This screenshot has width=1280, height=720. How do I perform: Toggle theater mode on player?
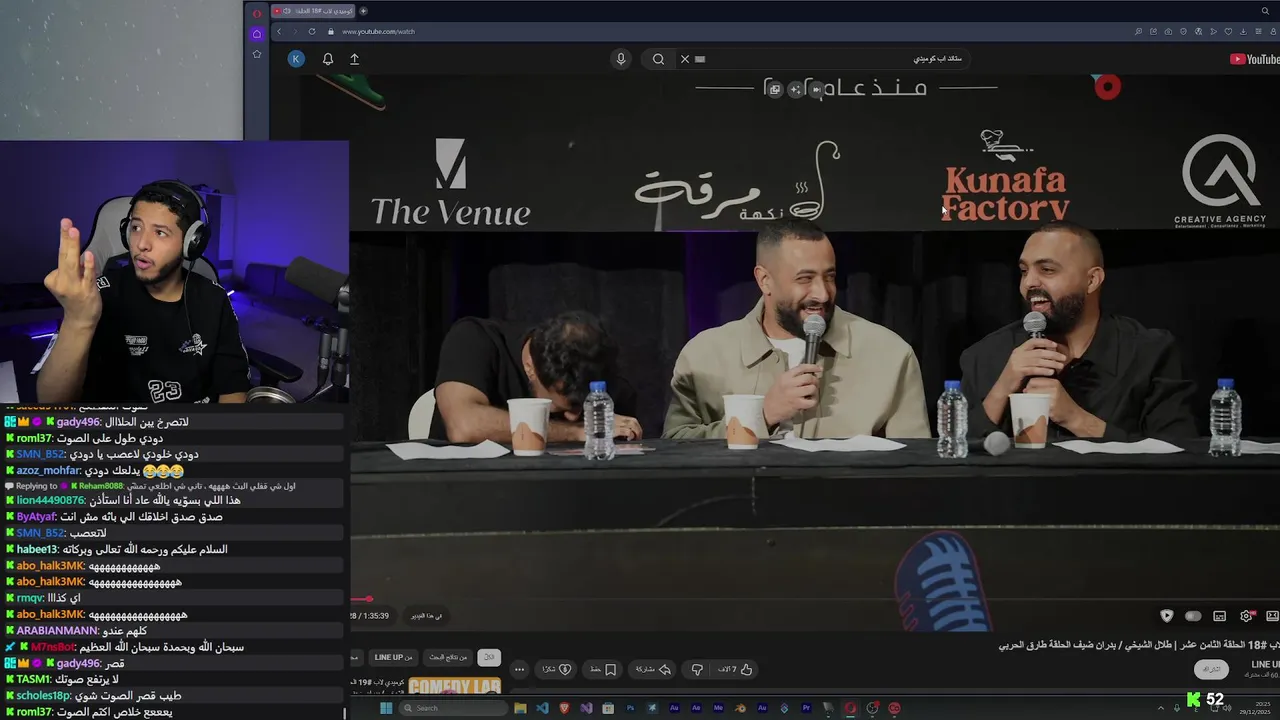pos(1272,616)
